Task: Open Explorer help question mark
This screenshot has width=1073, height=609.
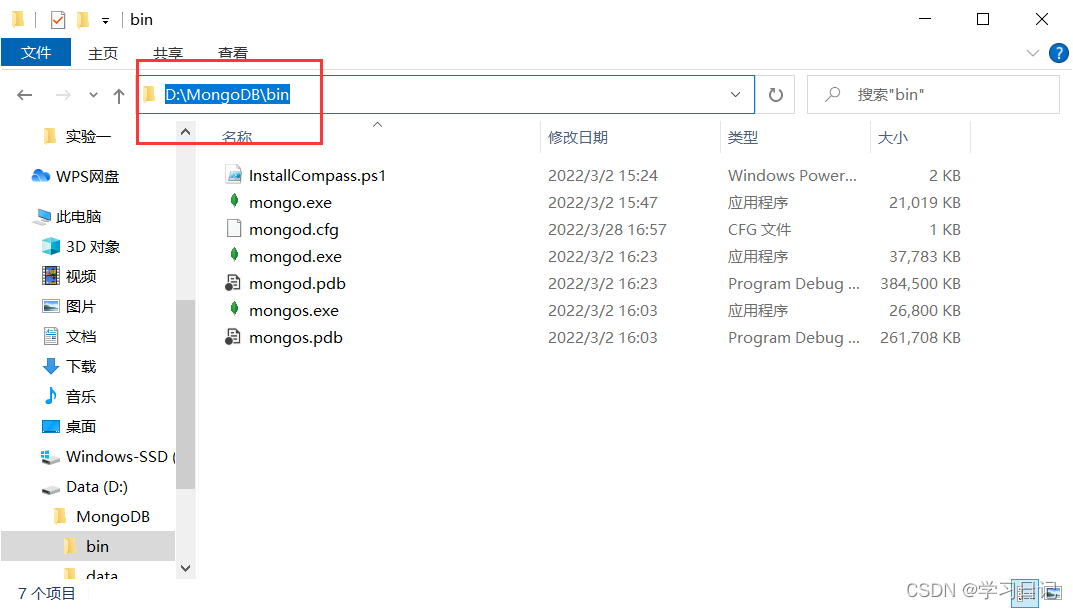Action: coord(1058,53)
